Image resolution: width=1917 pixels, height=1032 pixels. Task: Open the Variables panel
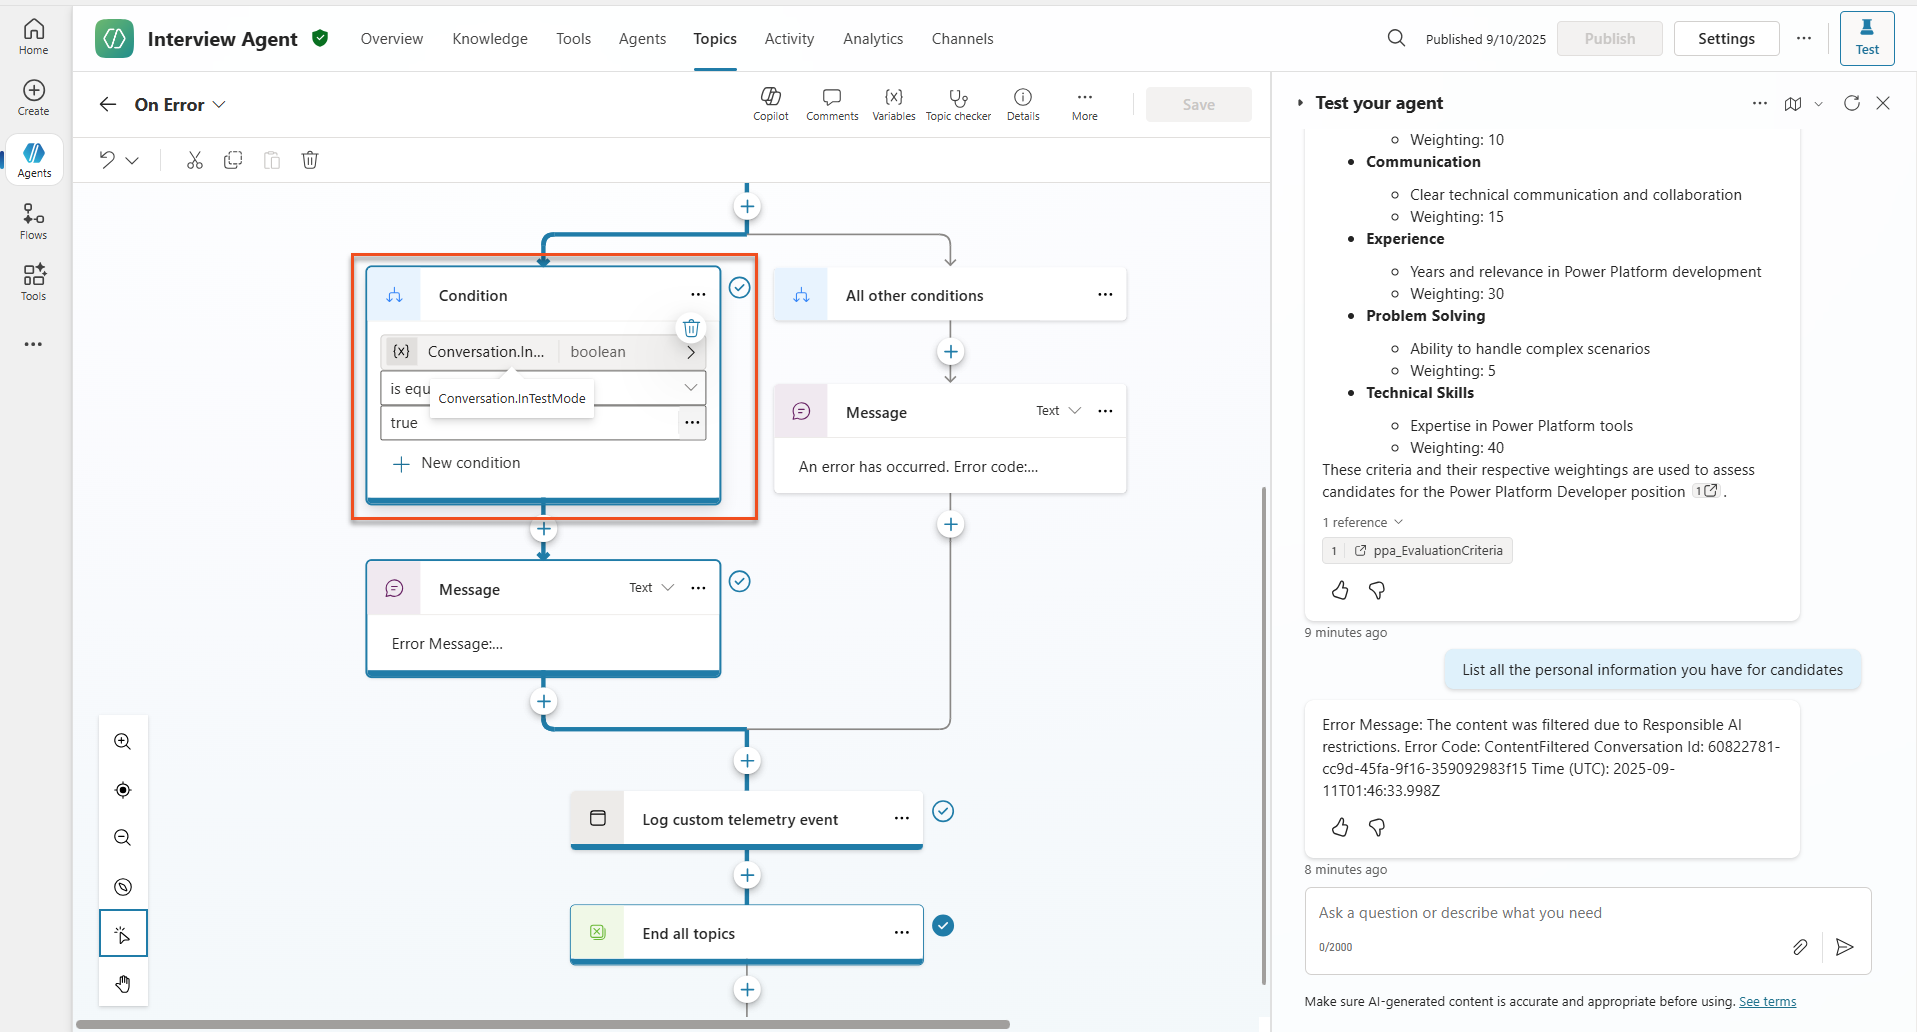click(x=893, y=103)
